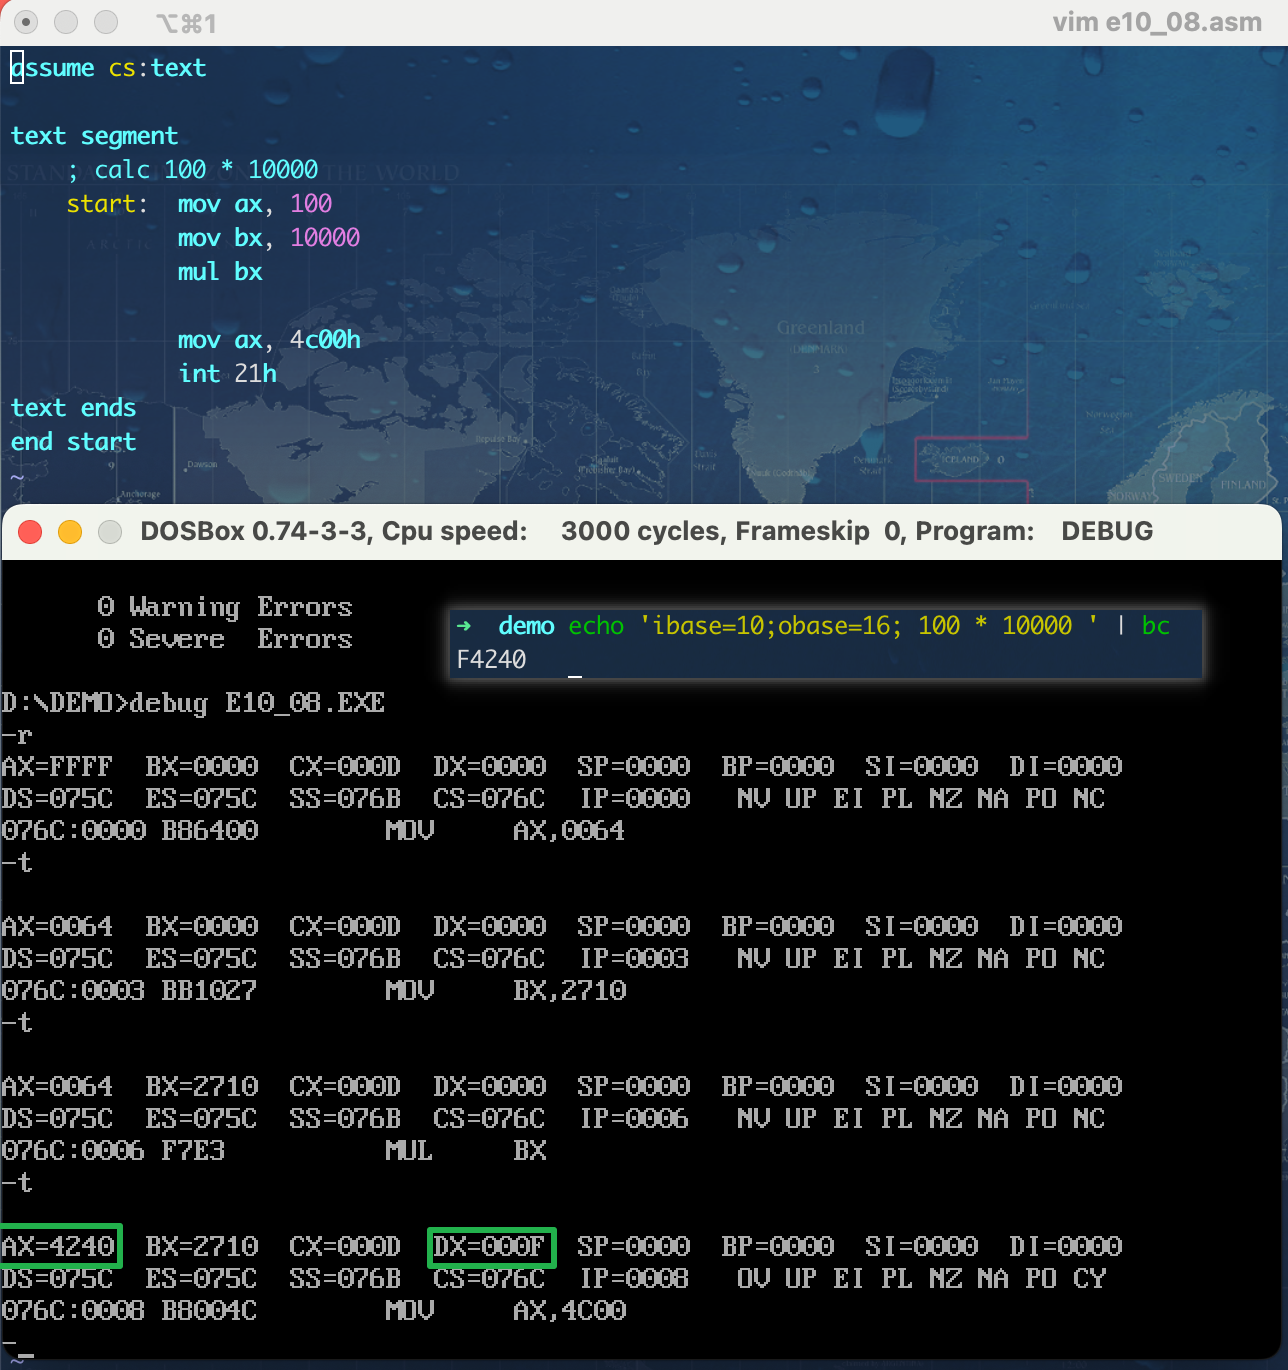Click the highlighted AX=4240 register
Image resolution: width=1288 pixels, height=1370 pixels.
[59, 1246]
